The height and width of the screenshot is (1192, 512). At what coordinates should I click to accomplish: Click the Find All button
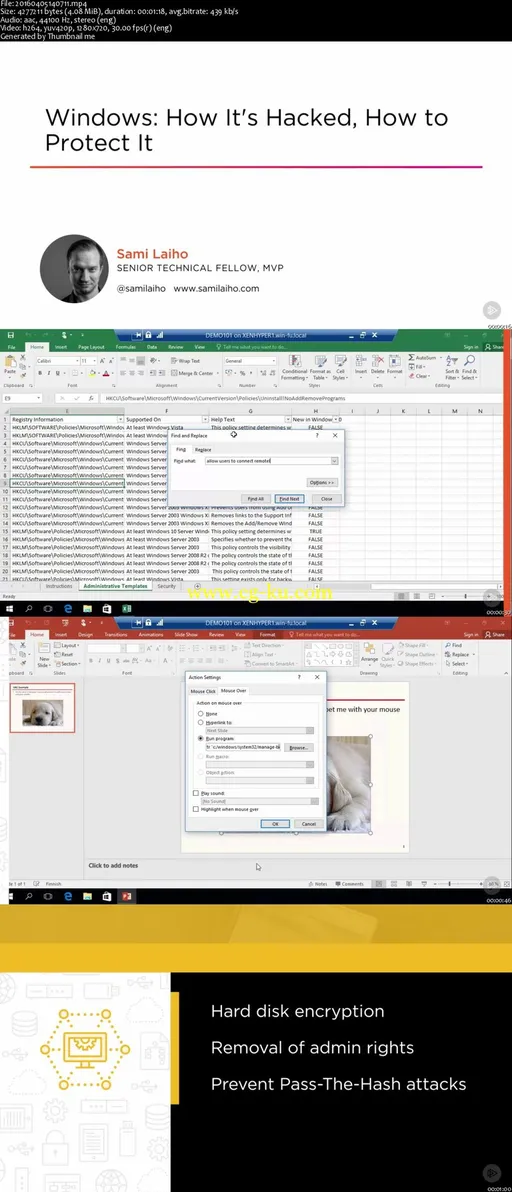(x=256, y=499)
